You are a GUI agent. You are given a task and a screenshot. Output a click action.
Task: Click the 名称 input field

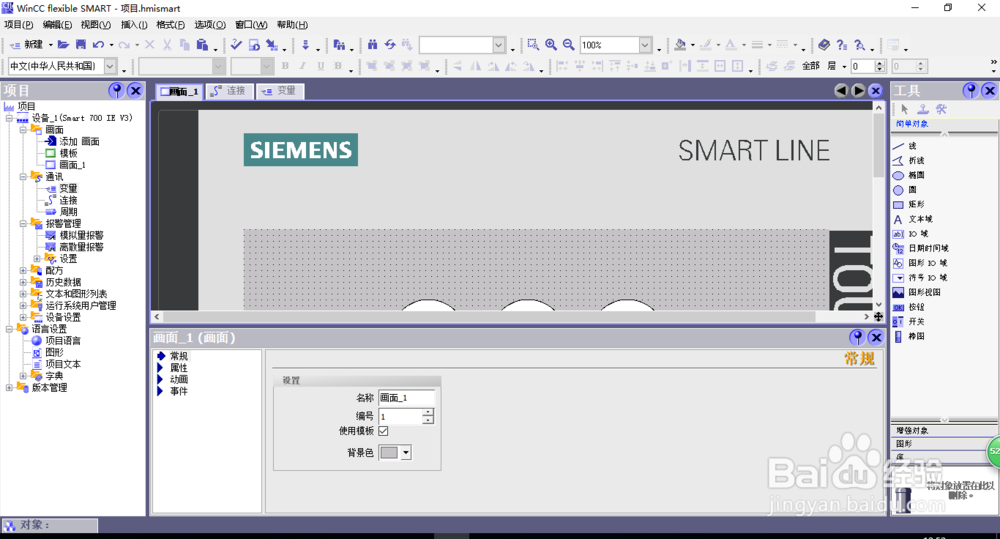point(406,398)
